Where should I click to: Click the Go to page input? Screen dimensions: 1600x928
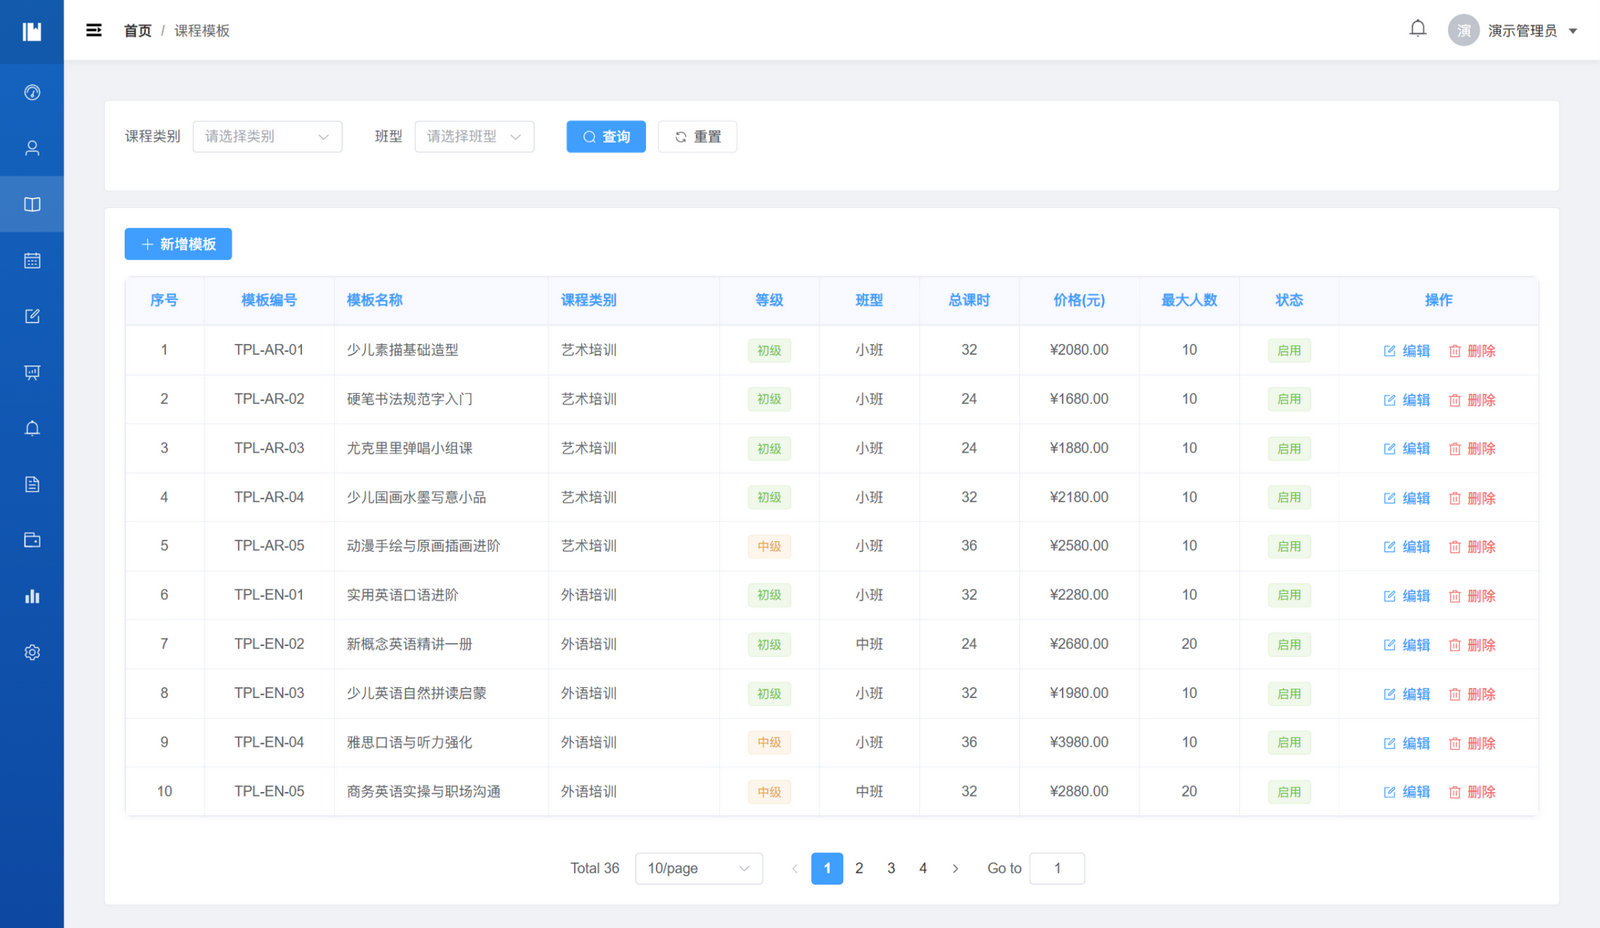[x=1057, y=868]
